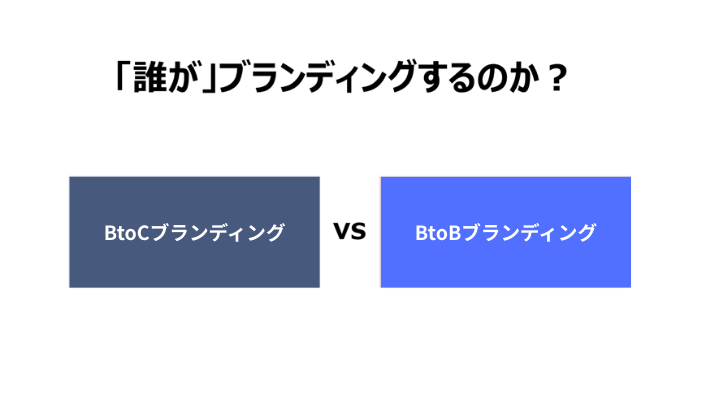Click the letter S in VS

click(359, 231)
